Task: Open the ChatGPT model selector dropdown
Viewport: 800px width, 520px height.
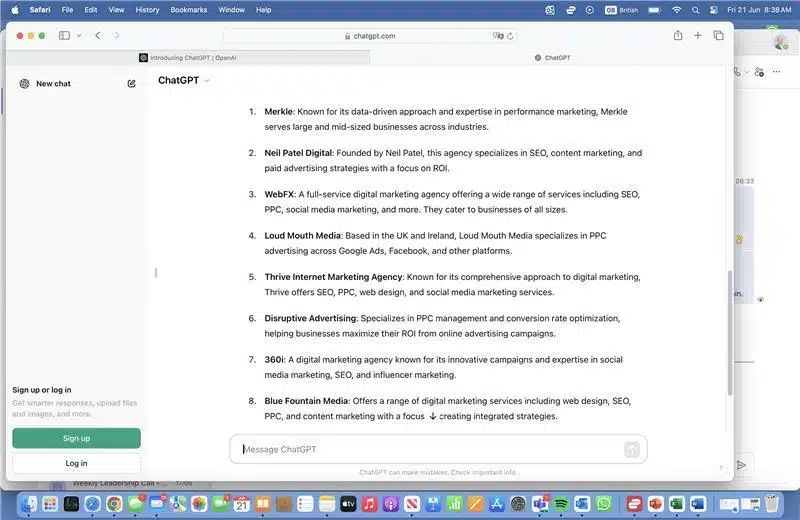Action: tap(184, 80)
